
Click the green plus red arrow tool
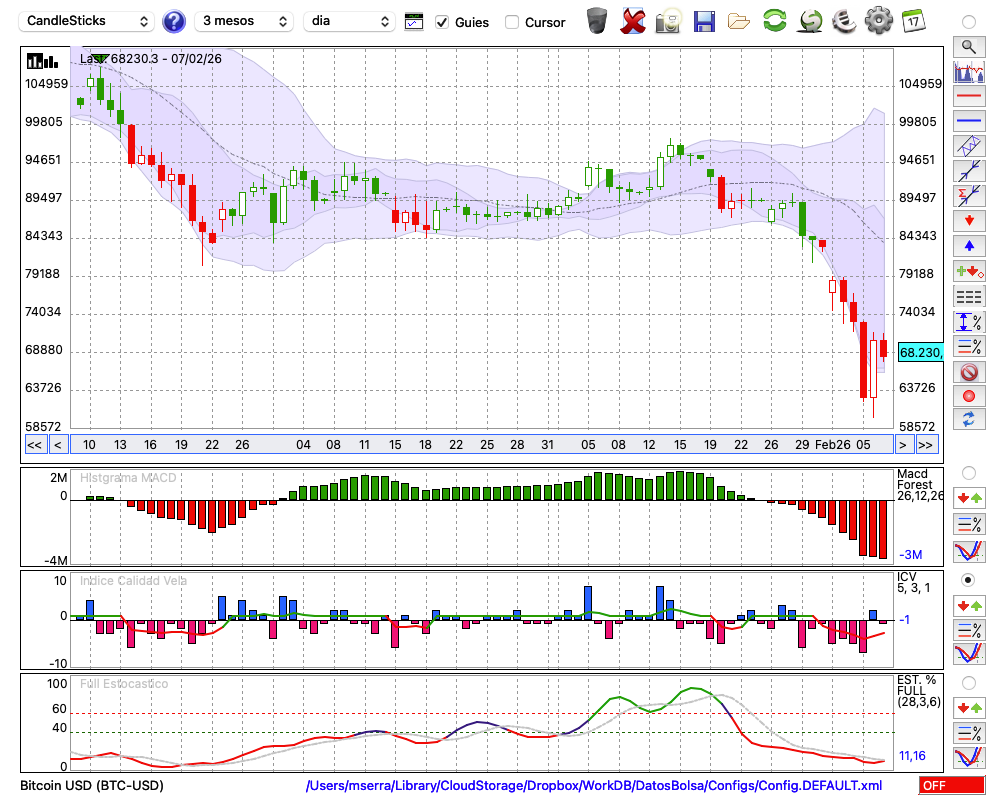point(969,271)
